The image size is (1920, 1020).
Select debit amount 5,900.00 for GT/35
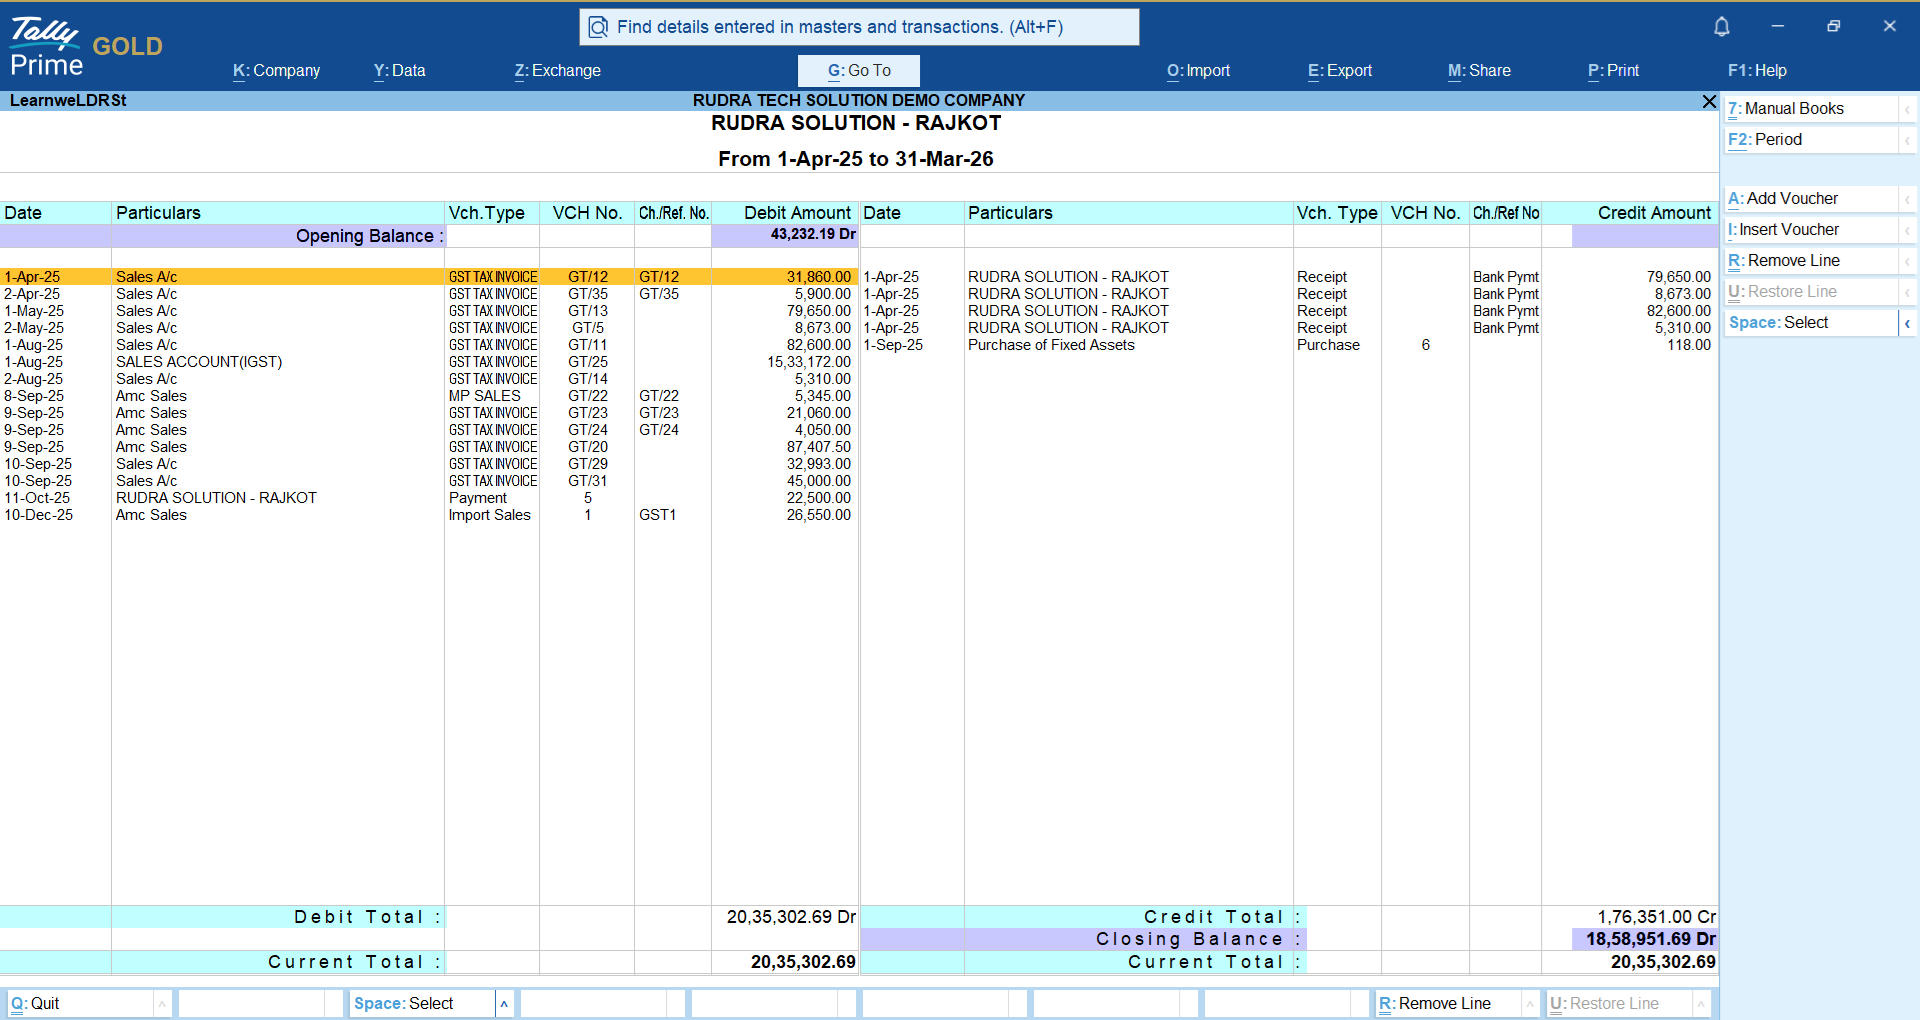823,294
